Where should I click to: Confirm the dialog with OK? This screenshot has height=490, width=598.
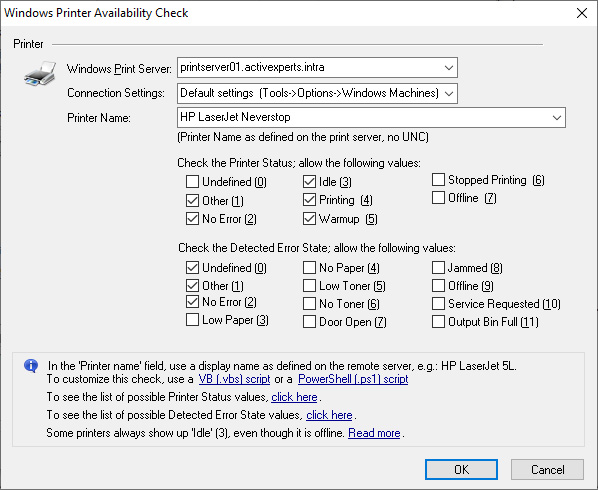click(x=461, y=469)
